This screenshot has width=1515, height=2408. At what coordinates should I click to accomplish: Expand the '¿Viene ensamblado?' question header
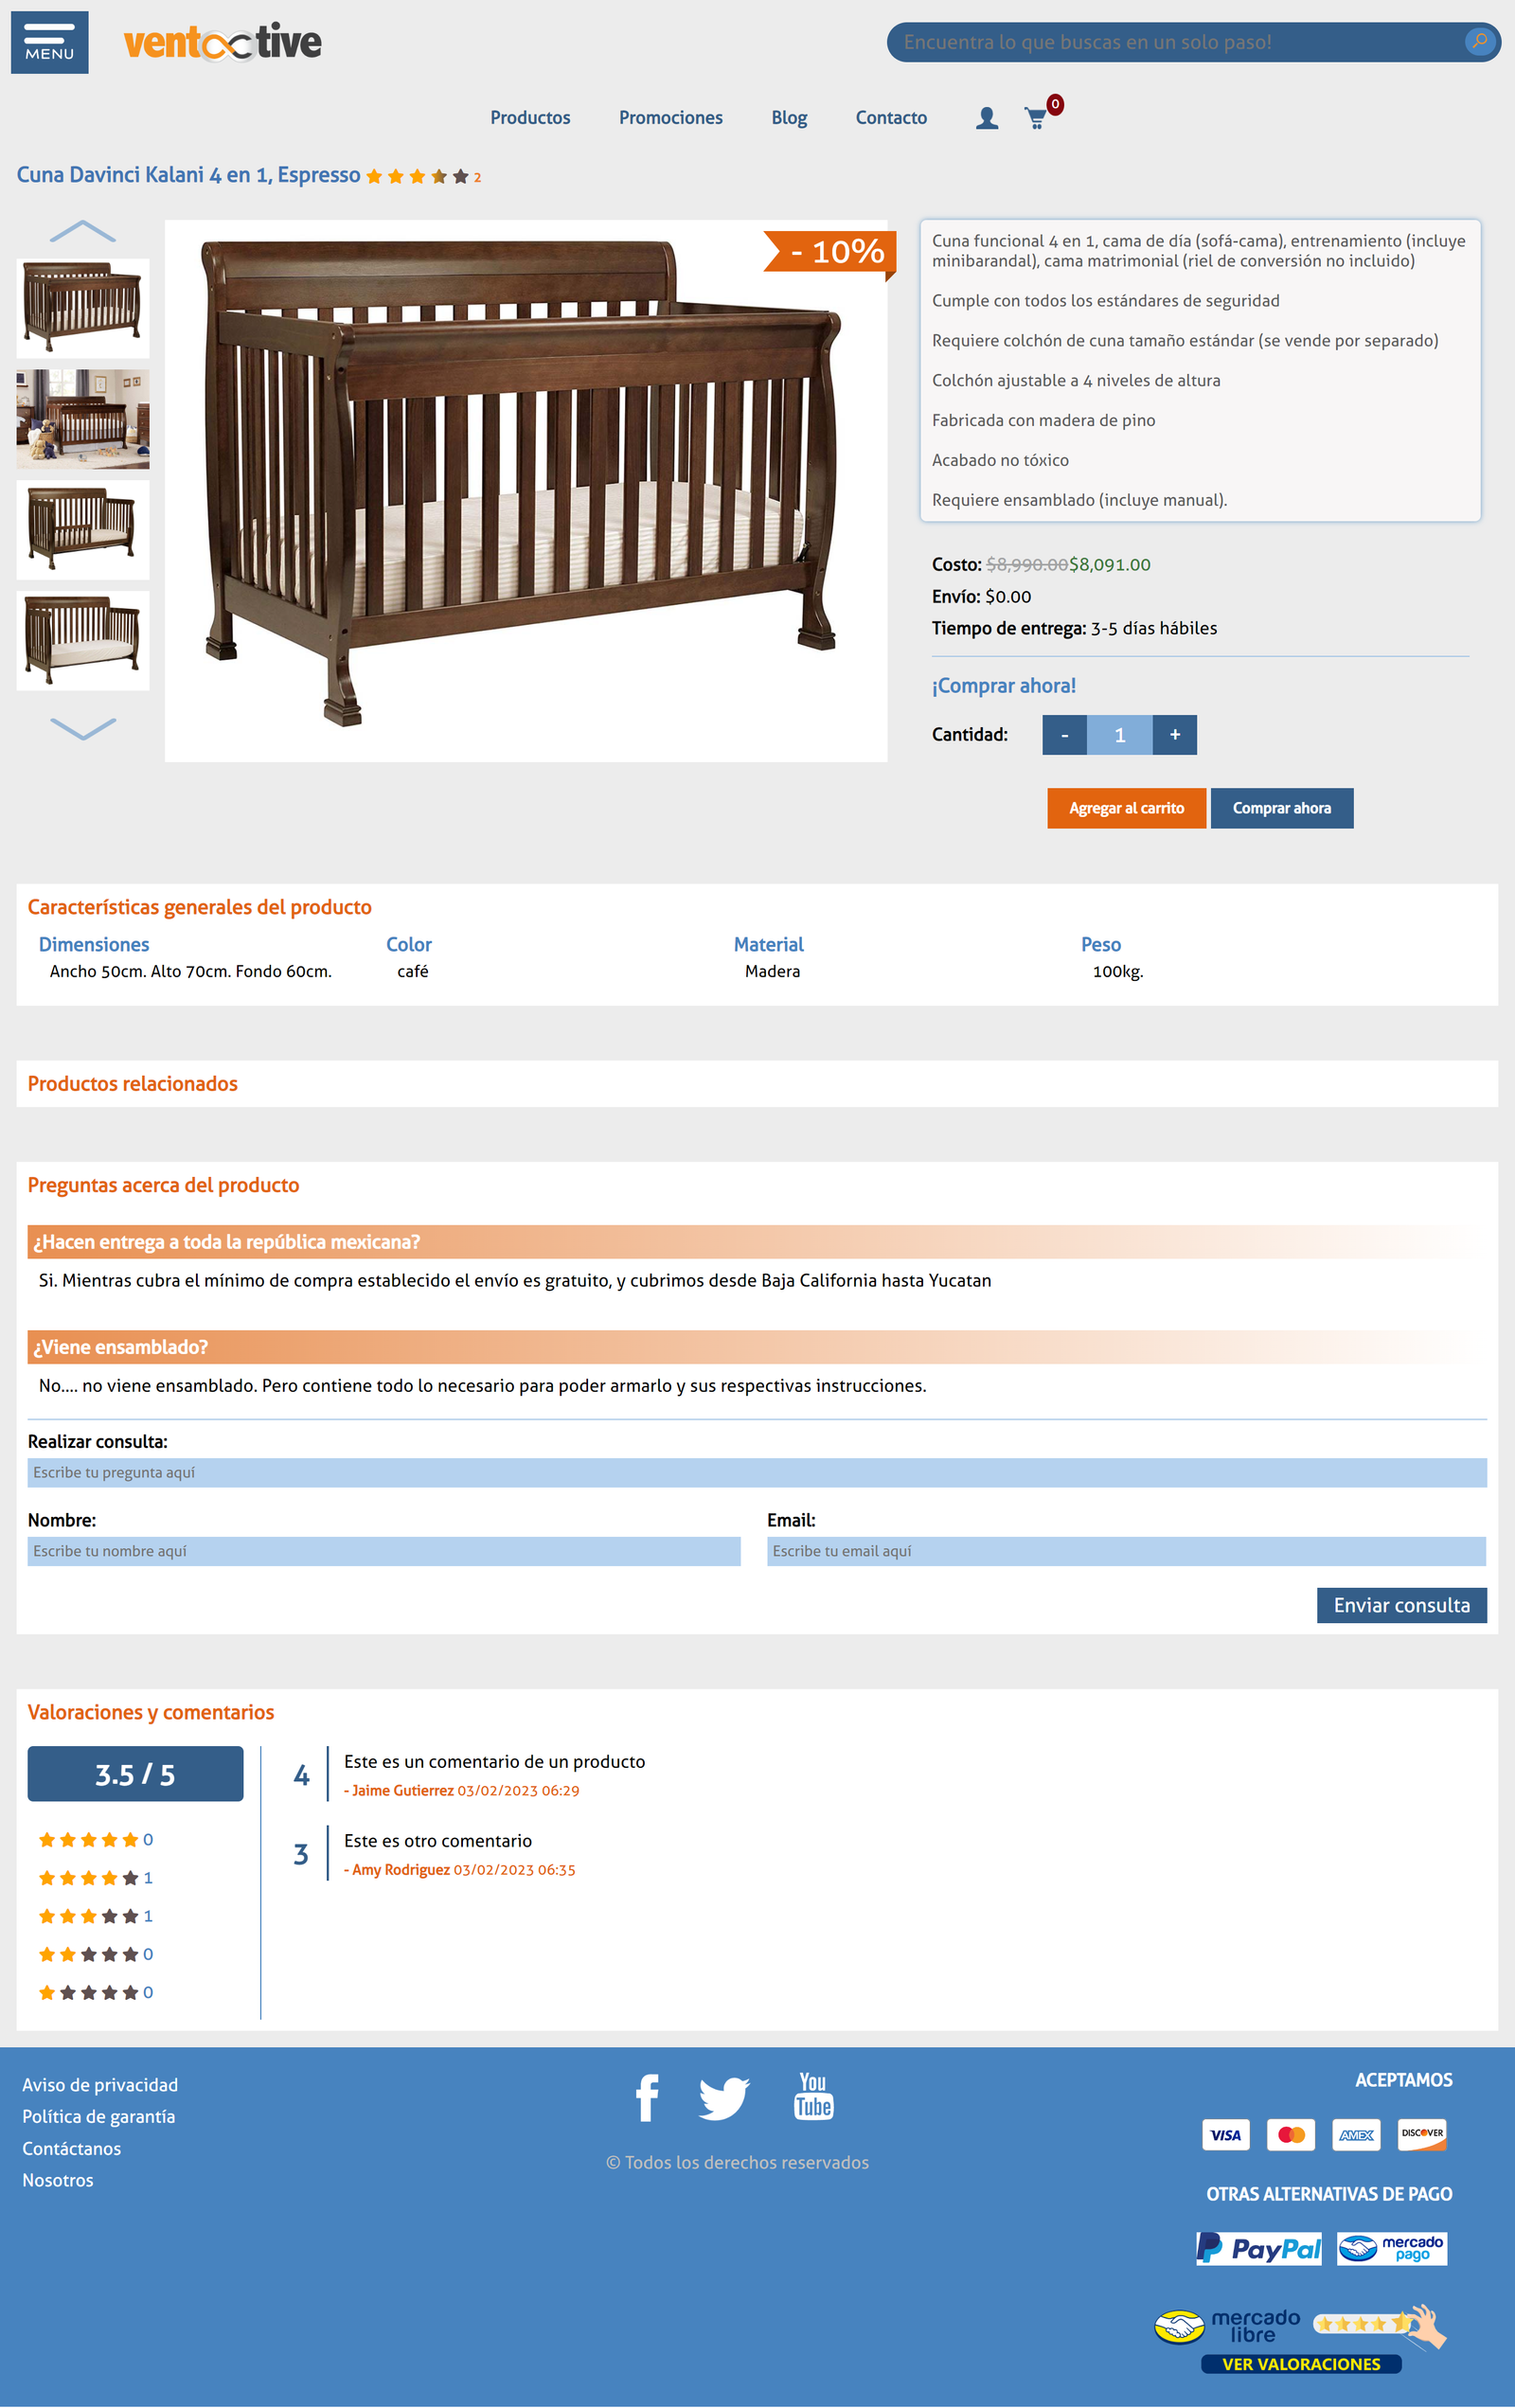point(120,1347)
